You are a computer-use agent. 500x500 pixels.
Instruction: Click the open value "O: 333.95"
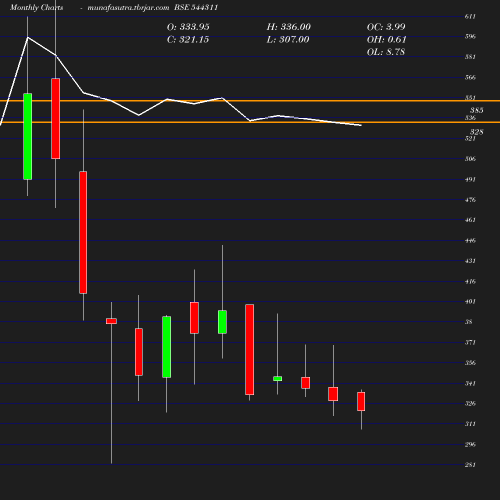click(188, 27)
